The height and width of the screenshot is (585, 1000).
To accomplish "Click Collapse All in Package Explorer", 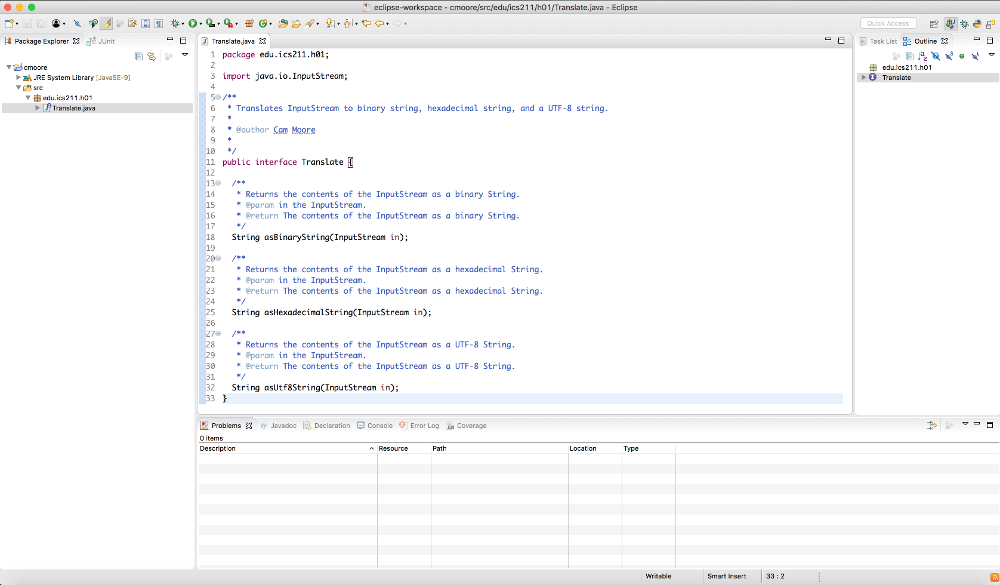I will point(139,56).
